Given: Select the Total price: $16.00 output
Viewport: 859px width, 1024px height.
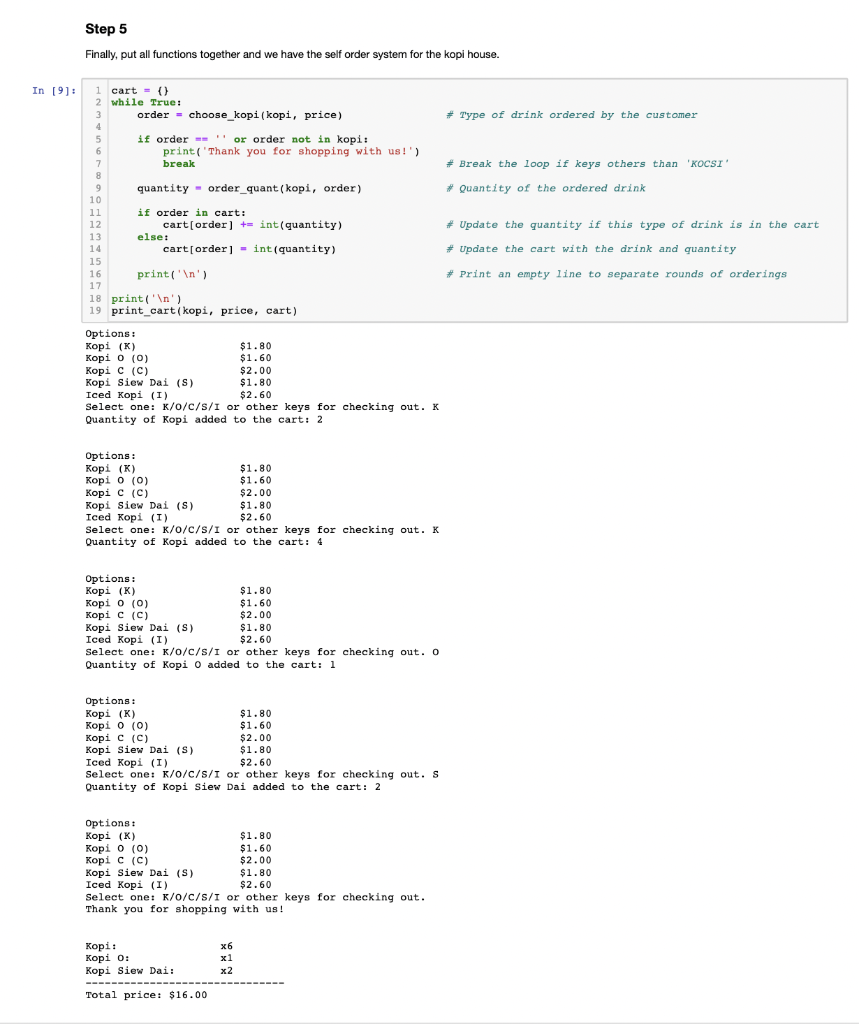Looking at the screenshot, I should (x=146, y=994).
